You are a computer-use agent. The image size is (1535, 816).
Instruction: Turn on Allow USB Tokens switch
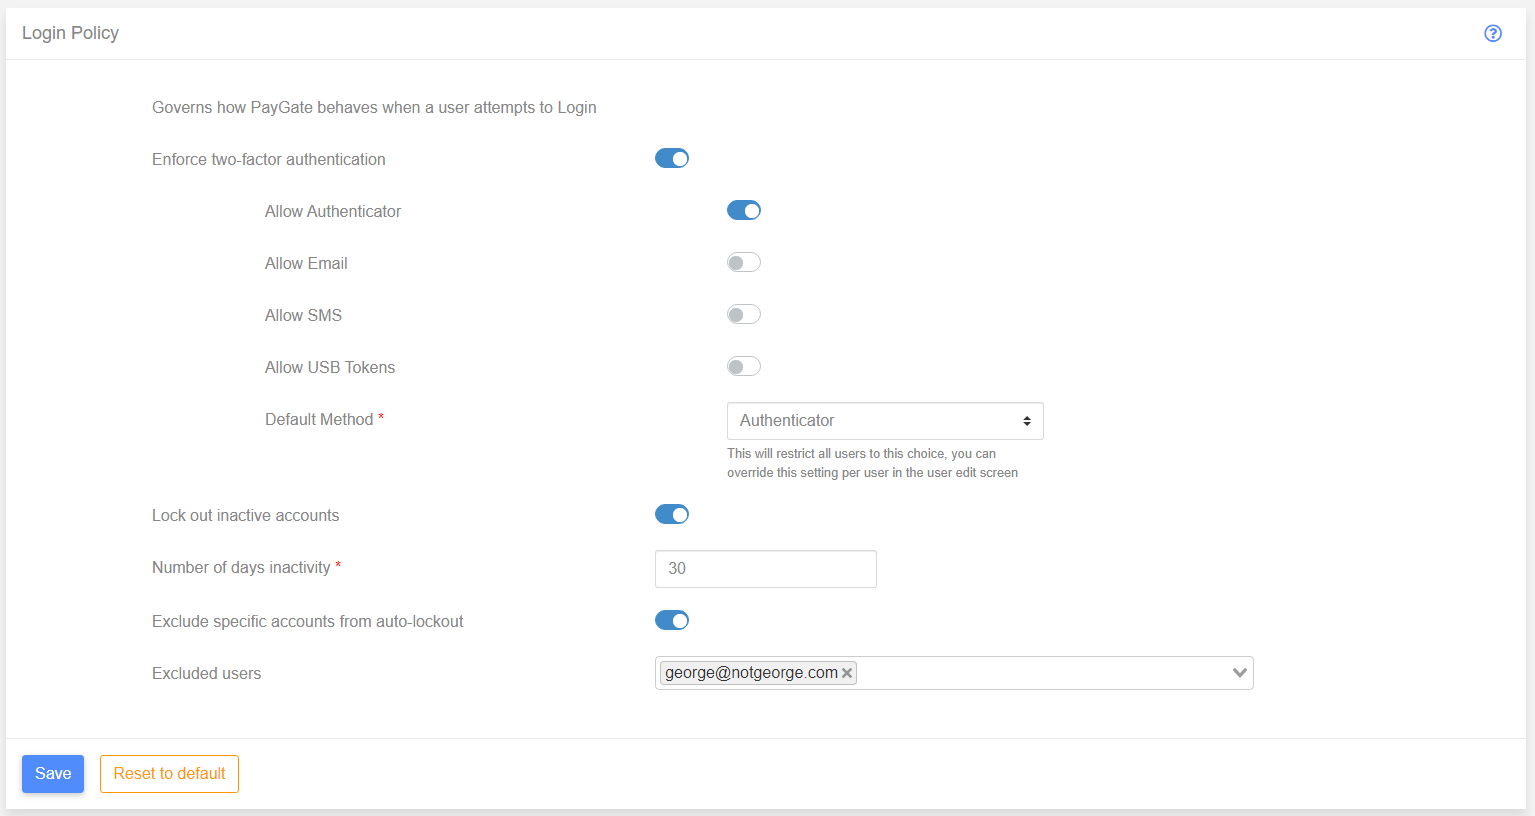pyautogui.click(x=743, y=367)
